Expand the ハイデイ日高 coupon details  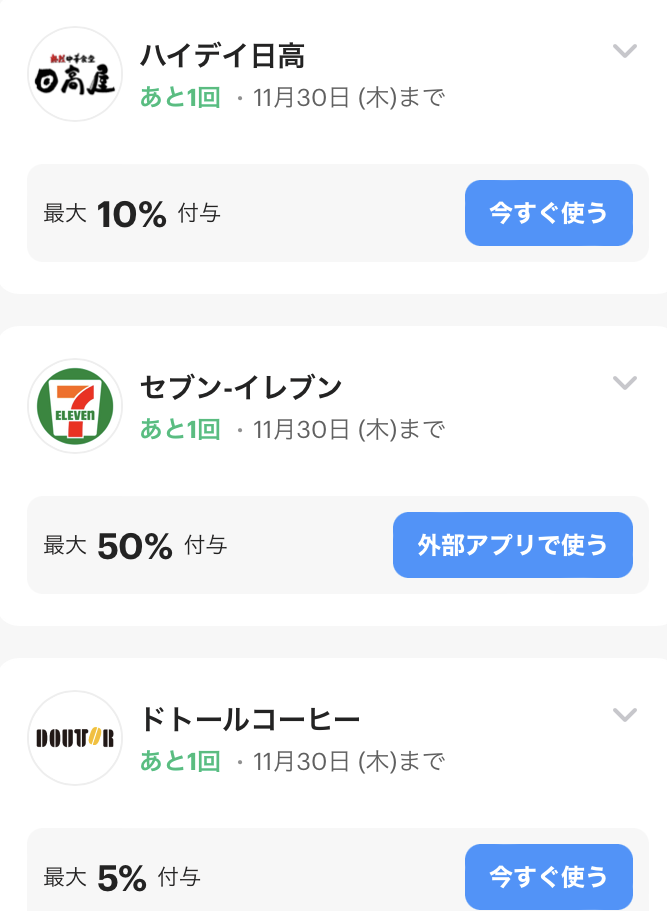coord(625,51)
